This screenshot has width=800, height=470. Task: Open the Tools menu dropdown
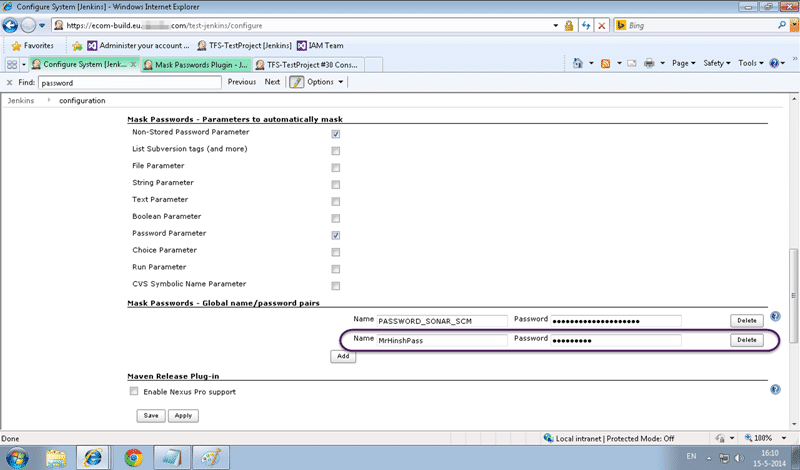pos(751,63)
